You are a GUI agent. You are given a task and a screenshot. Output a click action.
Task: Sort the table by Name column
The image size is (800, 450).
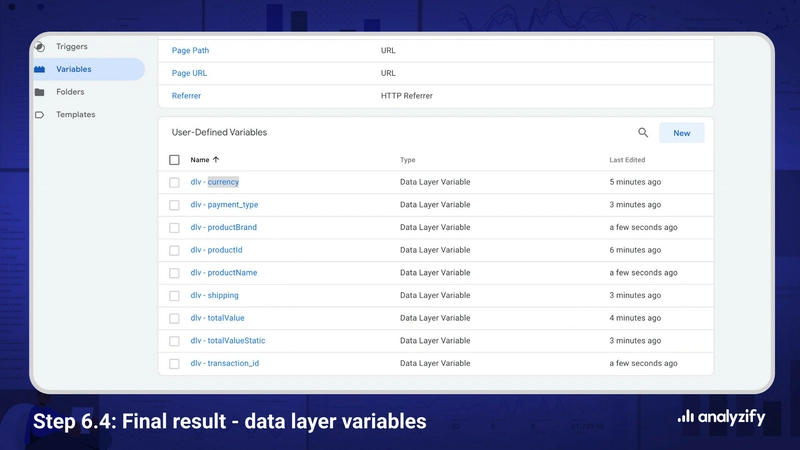click(200, 160)
